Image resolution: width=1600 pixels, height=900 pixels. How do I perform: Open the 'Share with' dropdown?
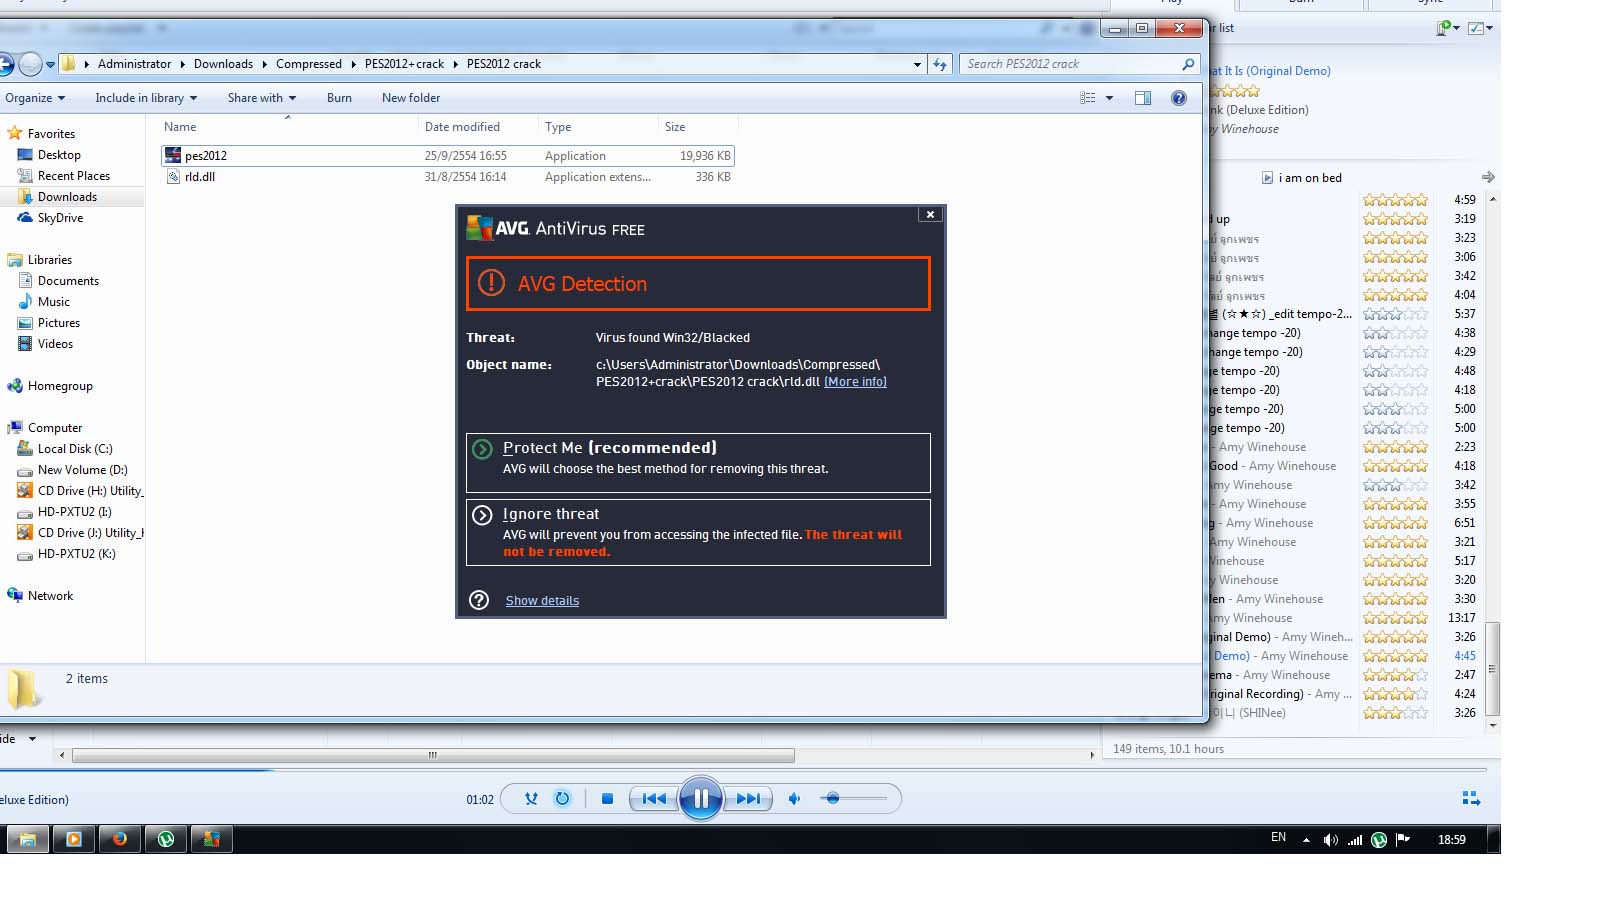point(262,98)
